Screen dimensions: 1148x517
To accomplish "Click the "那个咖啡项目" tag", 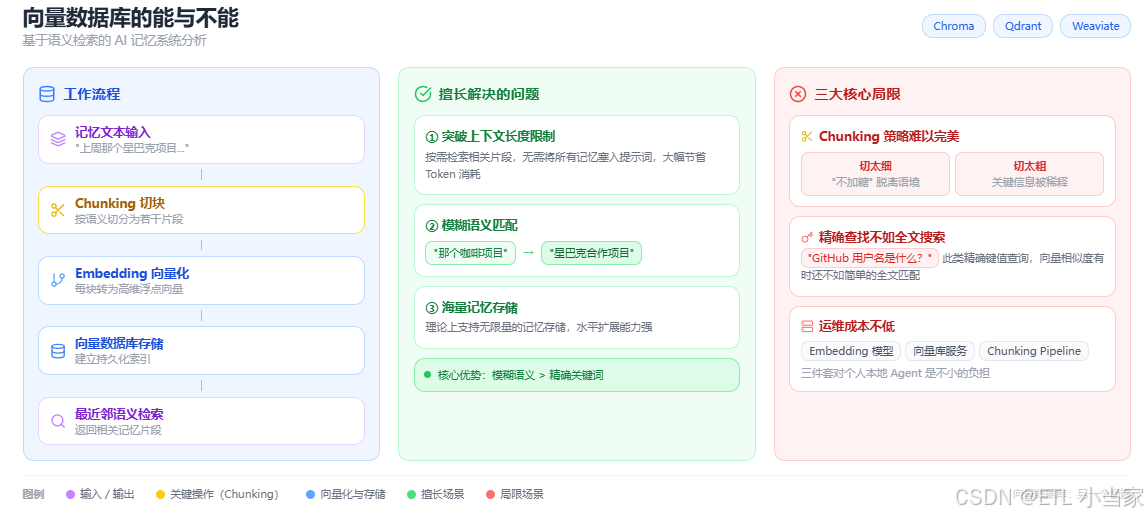I will 470,253.
